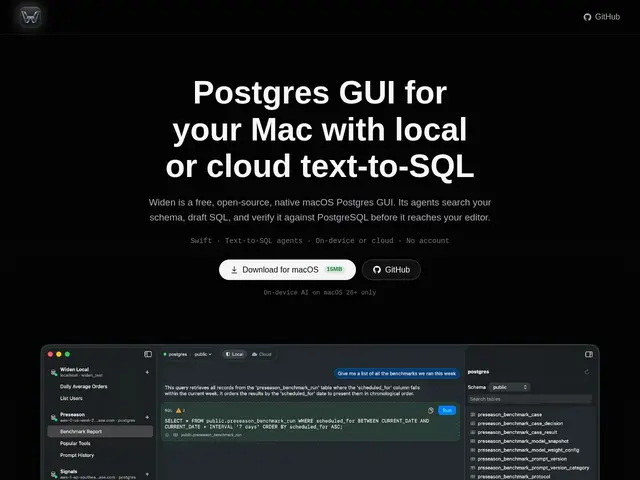
Task: Add a query under Preseason with plus
Action: pos(147,417)
